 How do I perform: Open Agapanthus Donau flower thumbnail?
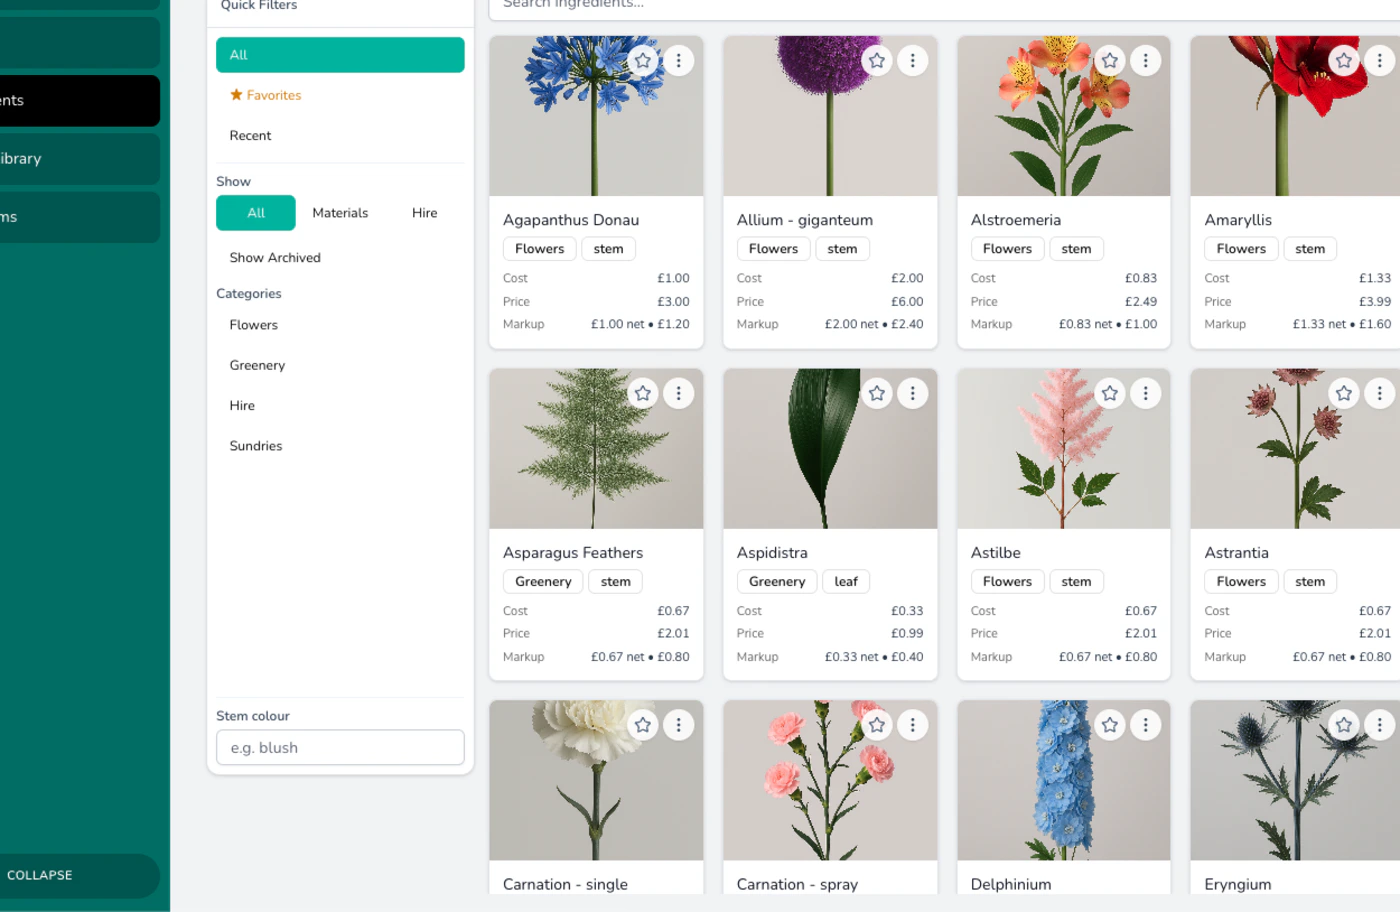[x=596, y=116]
